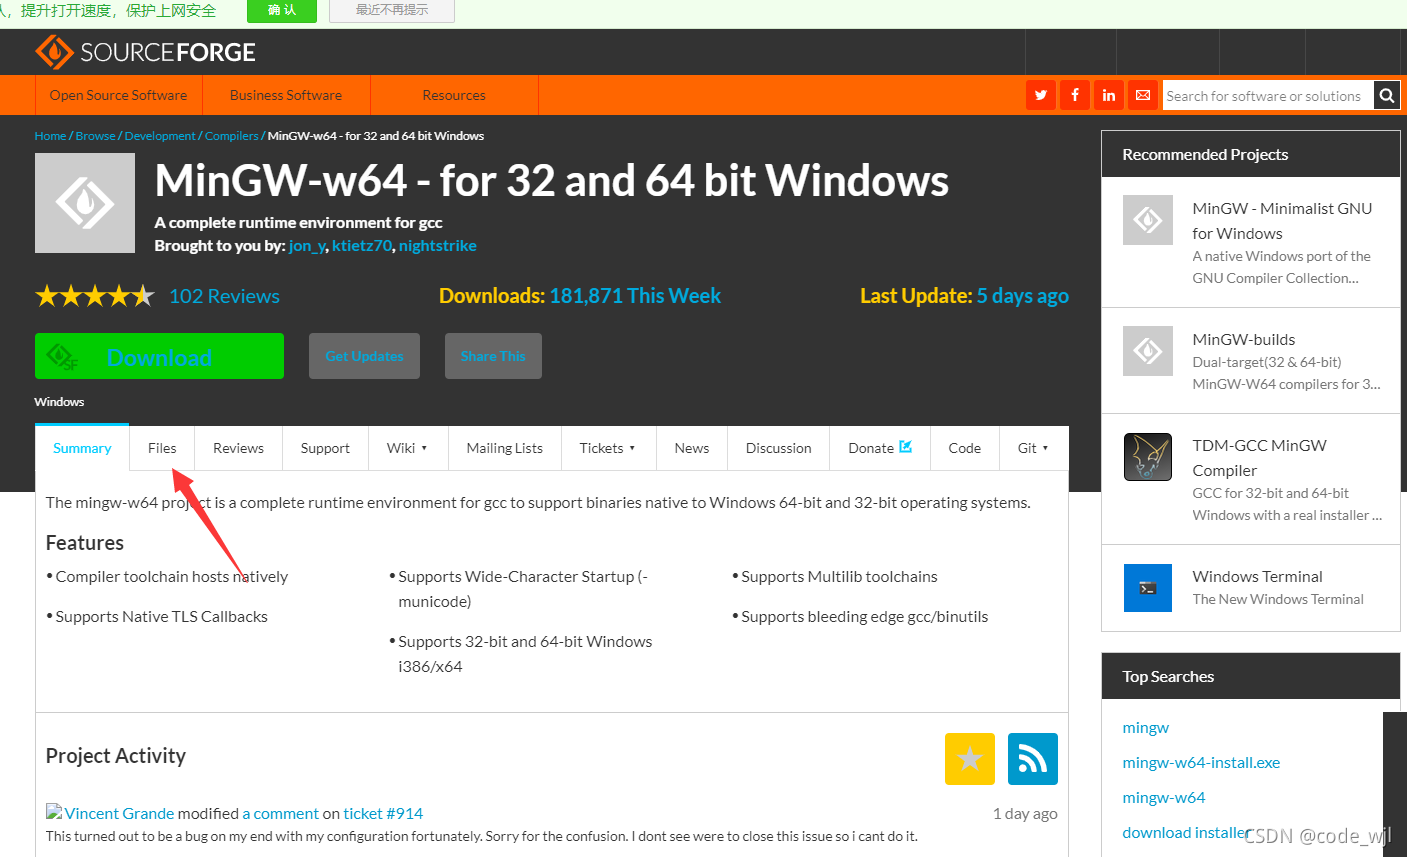This screenshot has height=857, width=1407.
Task: Click the SourceForge logo in header
Action: [x=145, y=52]
